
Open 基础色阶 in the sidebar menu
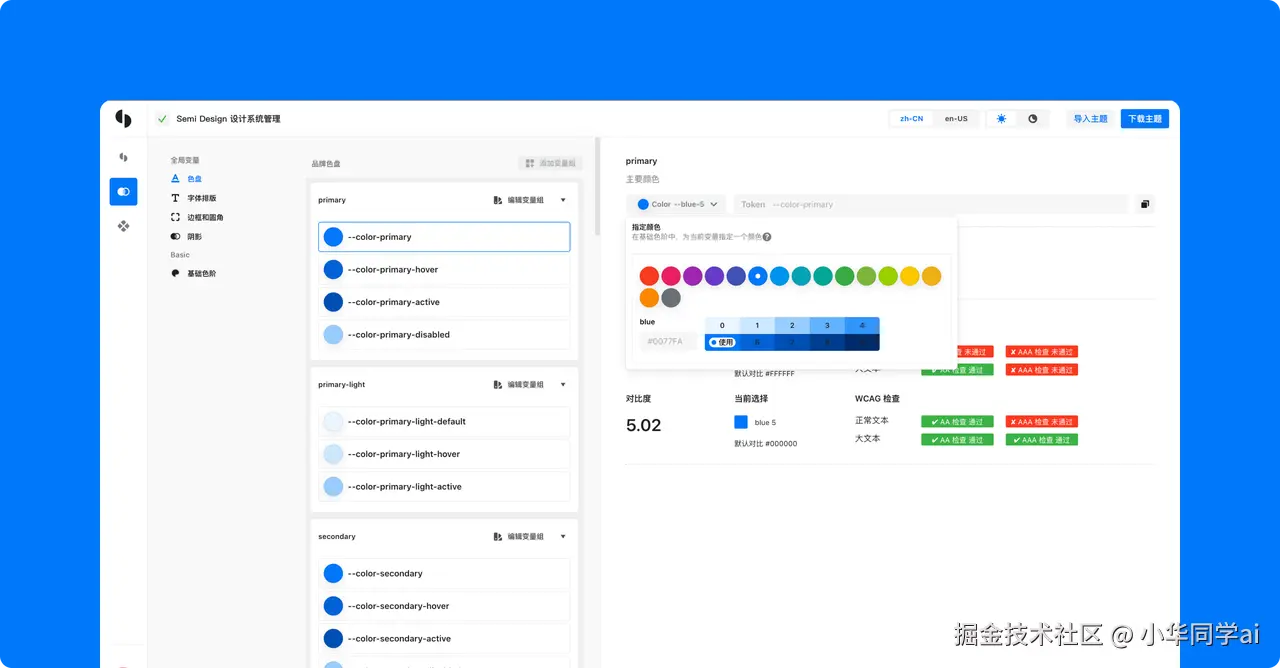coord(202,273)
